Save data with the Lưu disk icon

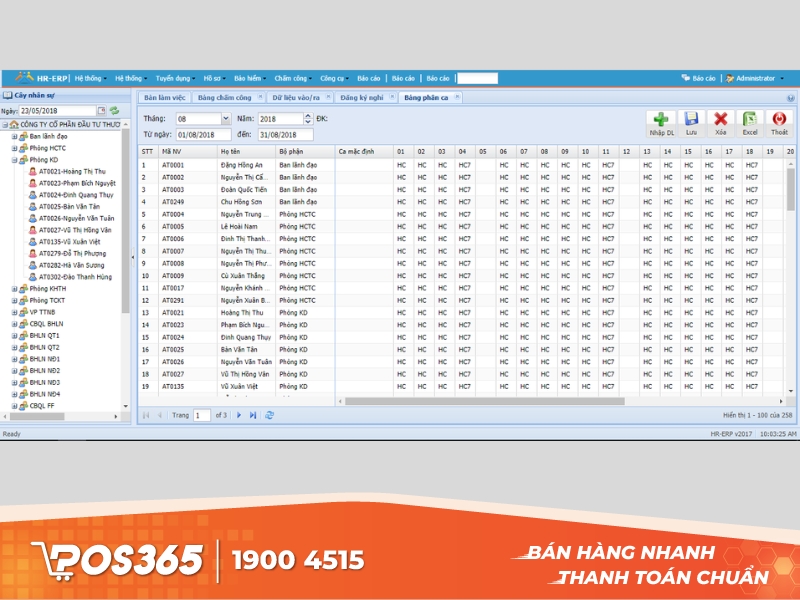691,120
